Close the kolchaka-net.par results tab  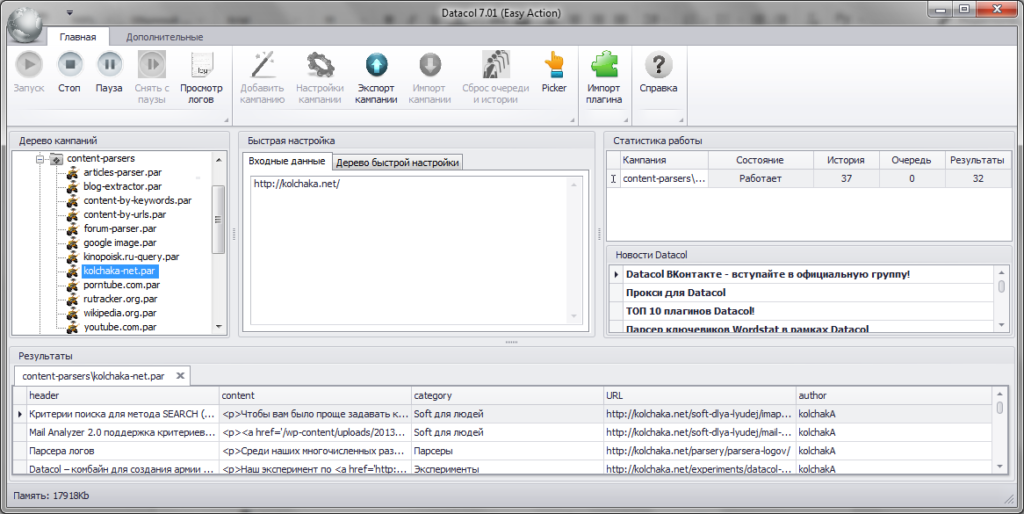(180, 376)
